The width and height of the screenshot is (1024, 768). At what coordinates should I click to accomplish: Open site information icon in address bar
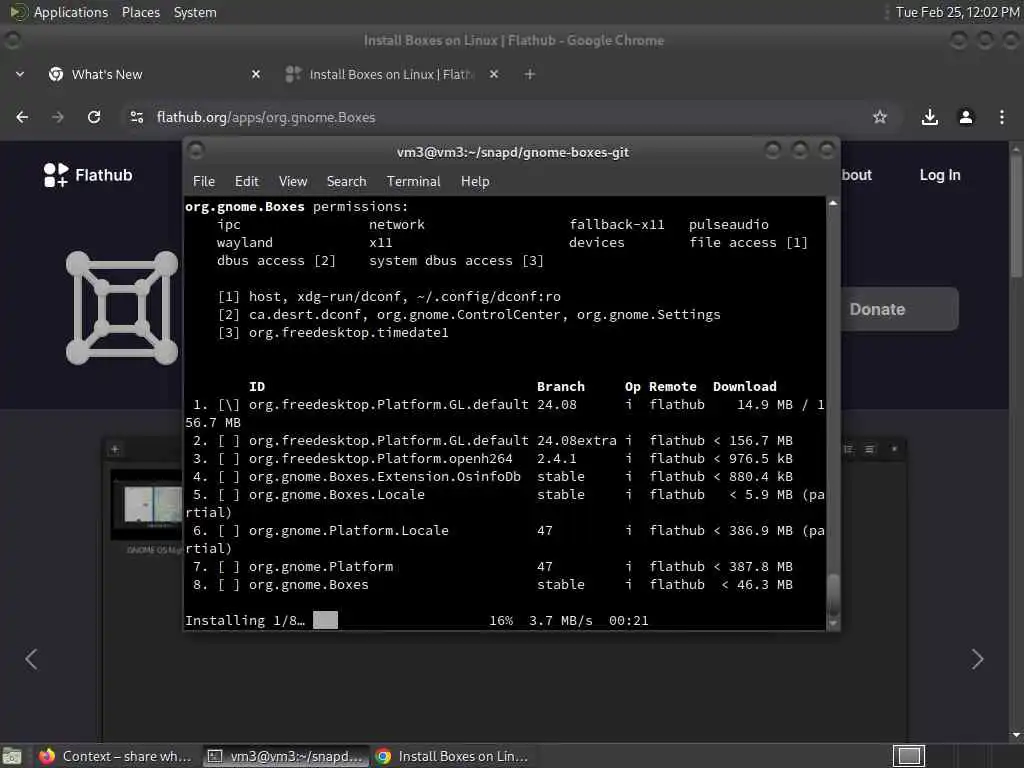tap(136, 117)
